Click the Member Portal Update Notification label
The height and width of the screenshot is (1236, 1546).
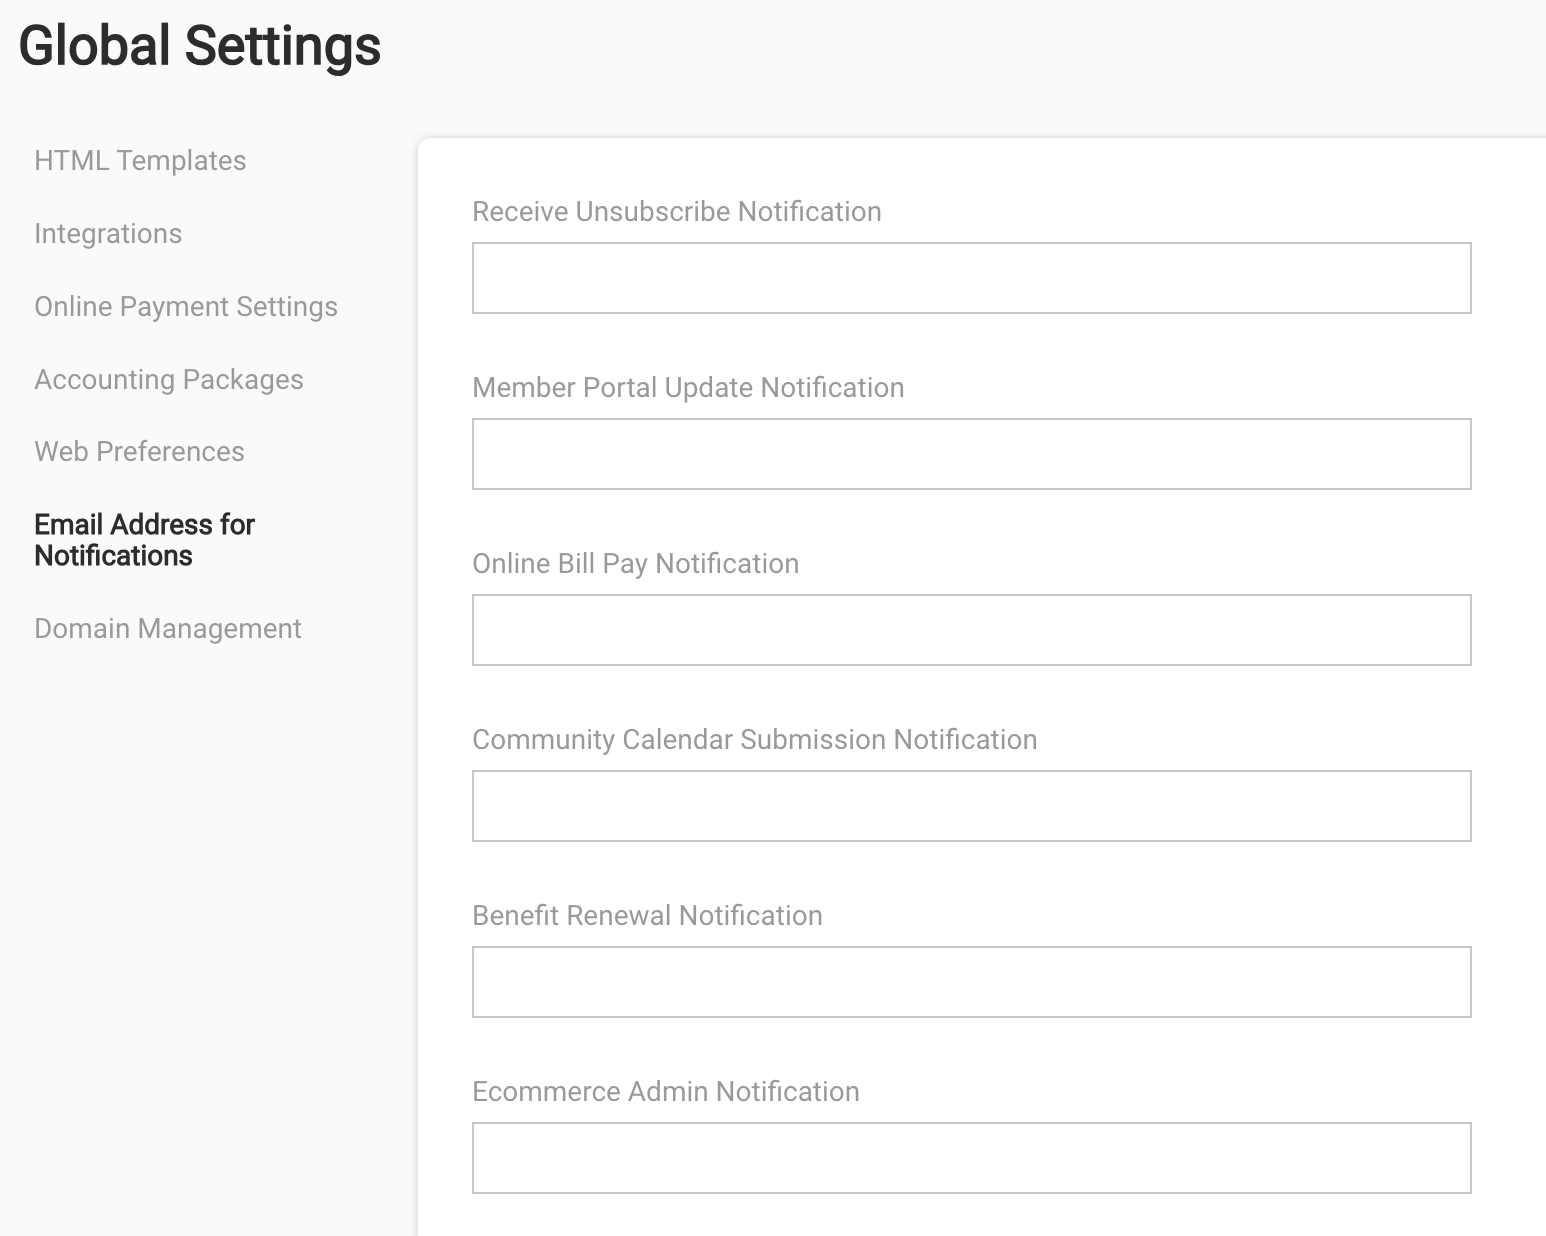688,388
